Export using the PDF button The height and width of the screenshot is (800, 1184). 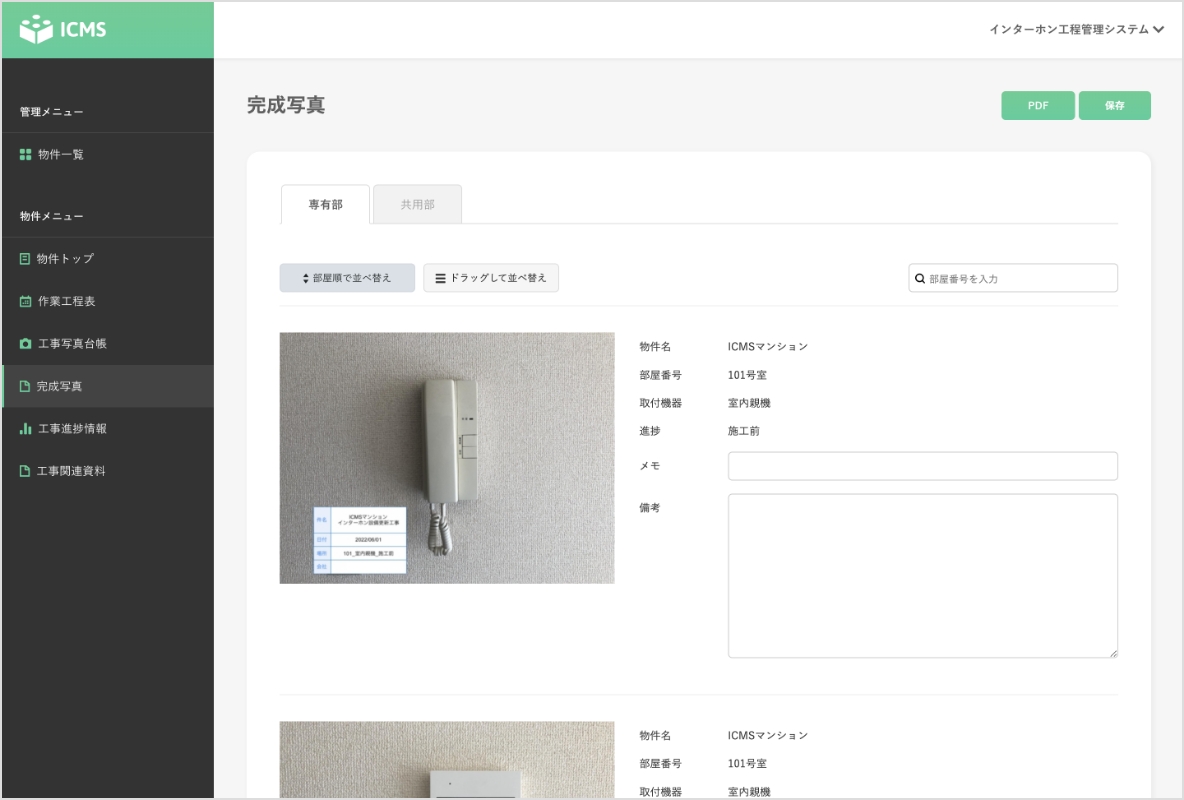[x=1038, y=106]
